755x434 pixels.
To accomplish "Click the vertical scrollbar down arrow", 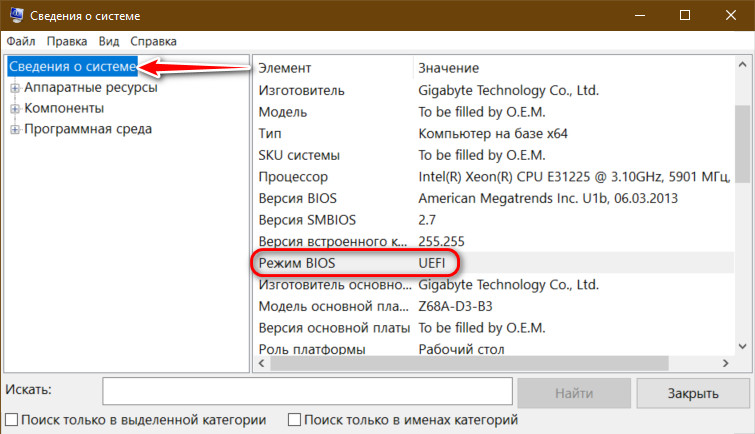I will [742, 346].
